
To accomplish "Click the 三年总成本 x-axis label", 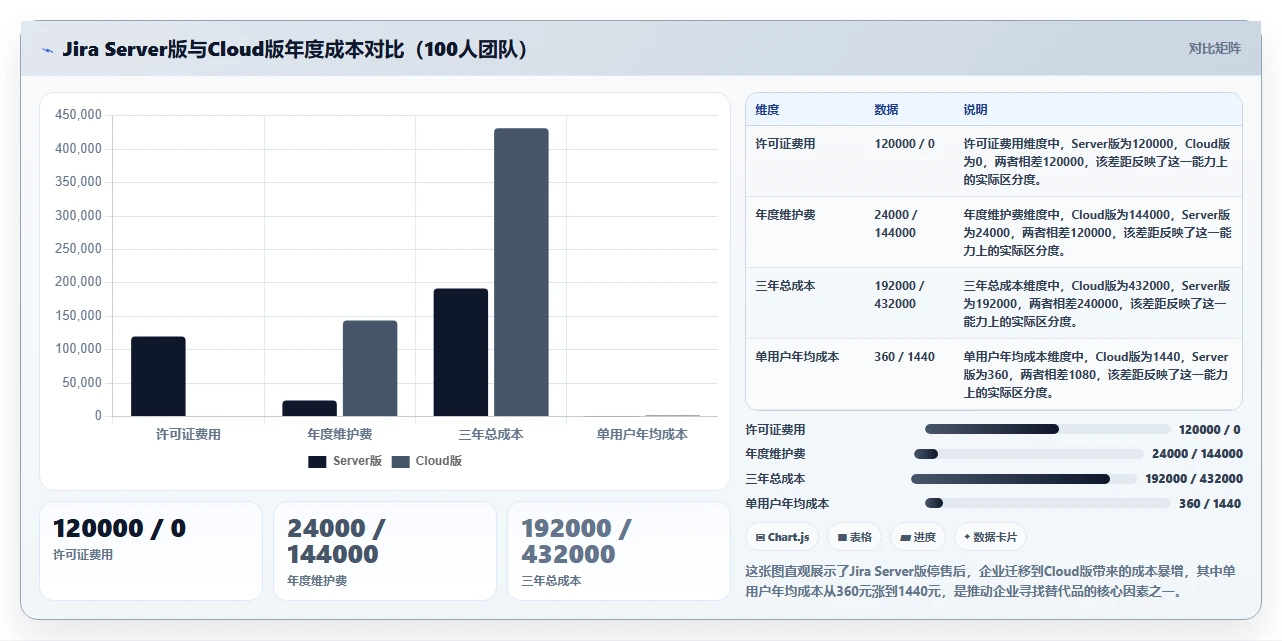I will 491,434.
